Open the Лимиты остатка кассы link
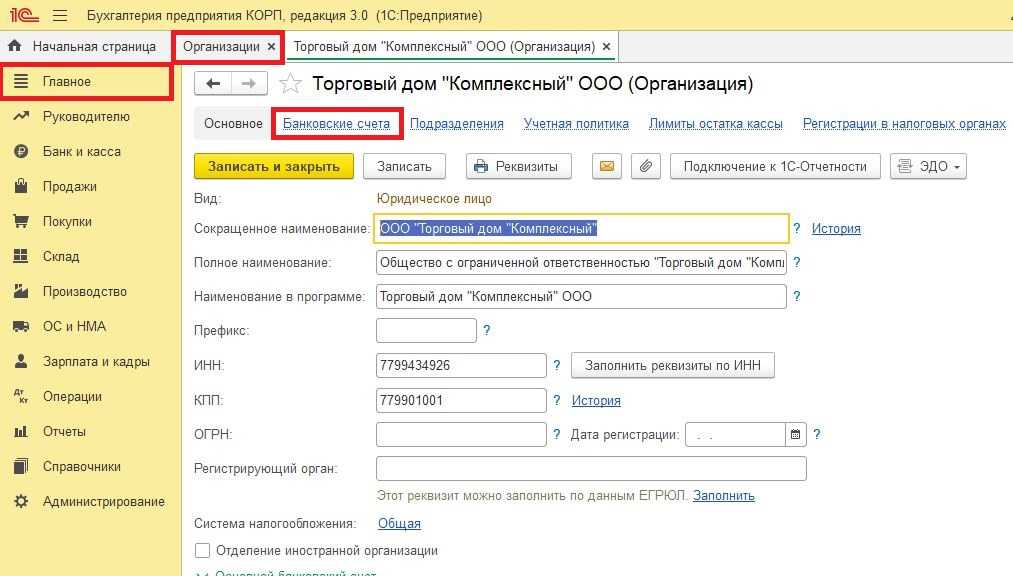Viewport: 1013px width, 576px height. tap(716, 123)
